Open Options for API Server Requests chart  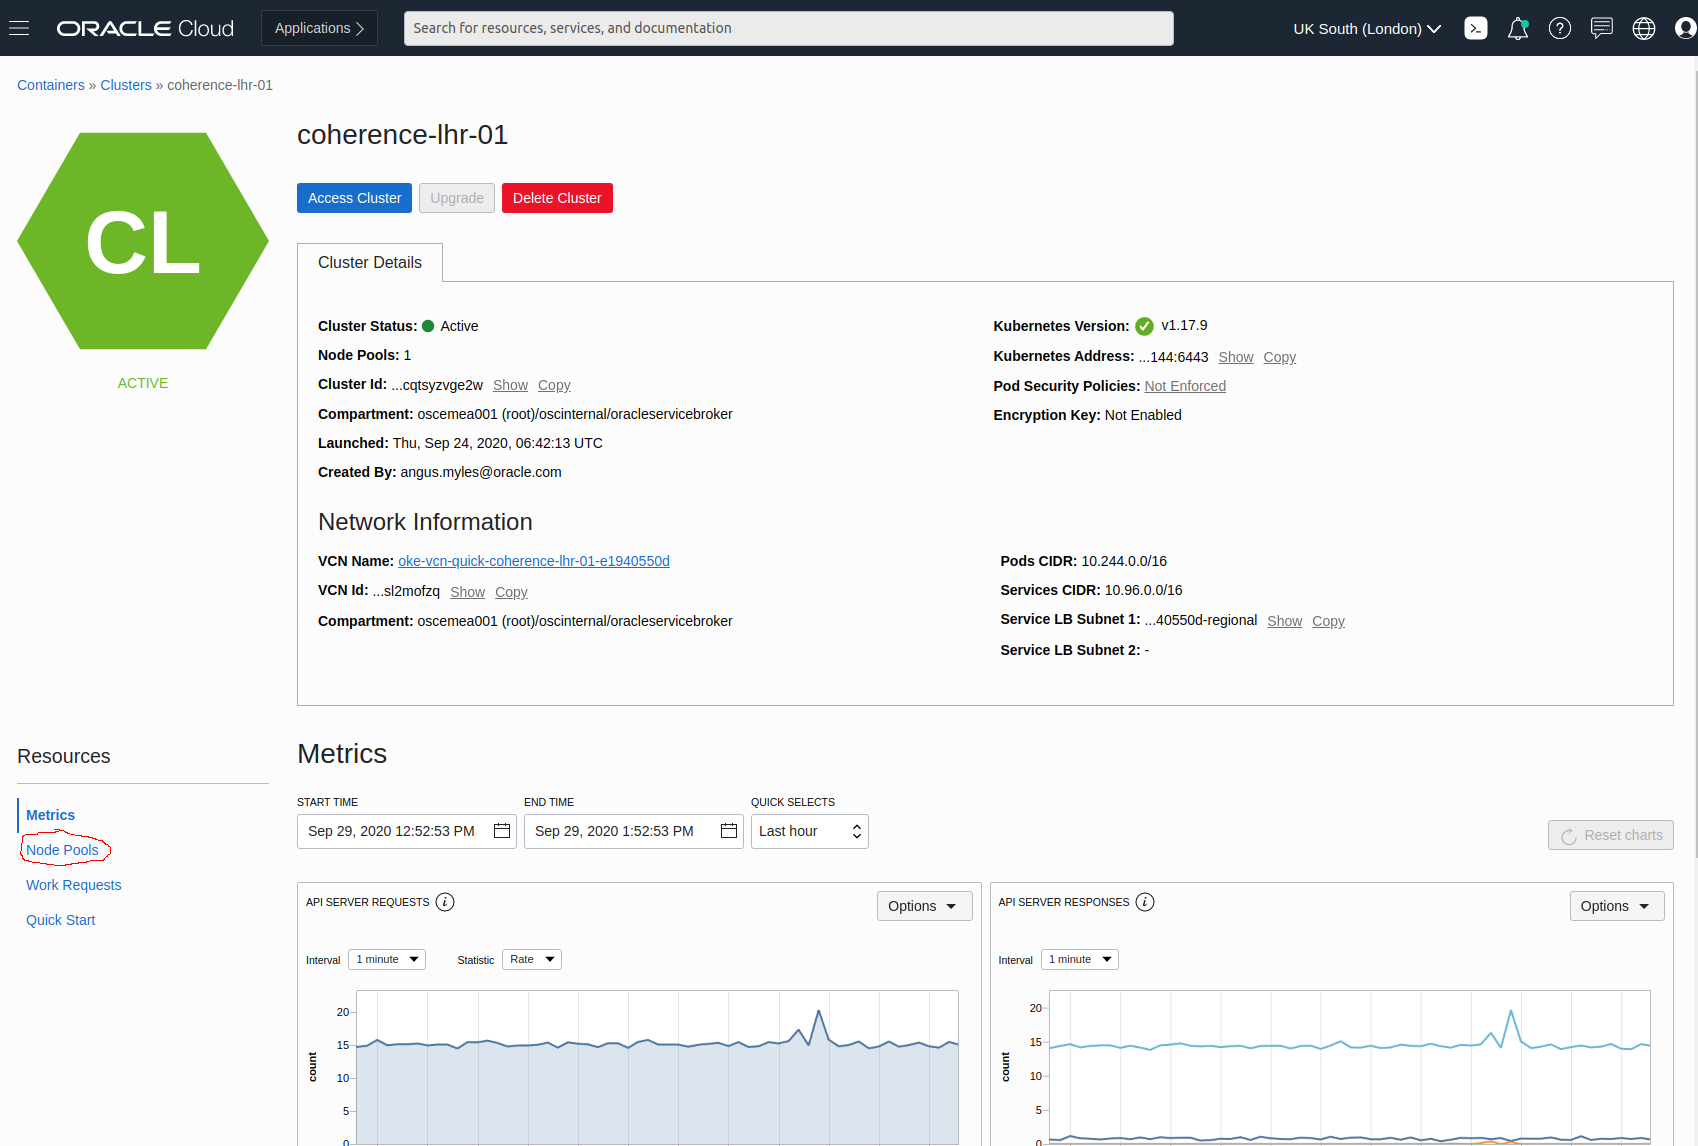pyautogui.click(x=924, y=906)
